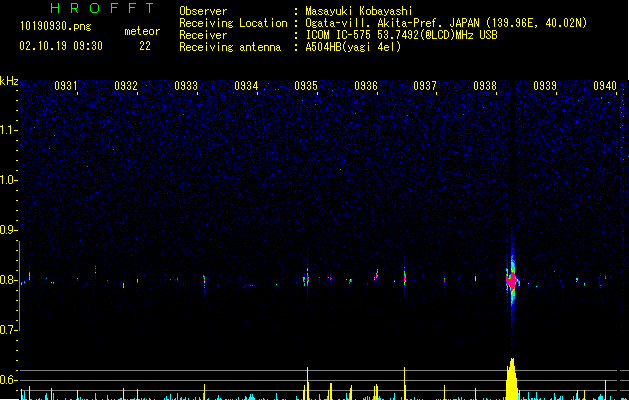Click the Observer label
This screenshot has width=629, height=400.
203,11
